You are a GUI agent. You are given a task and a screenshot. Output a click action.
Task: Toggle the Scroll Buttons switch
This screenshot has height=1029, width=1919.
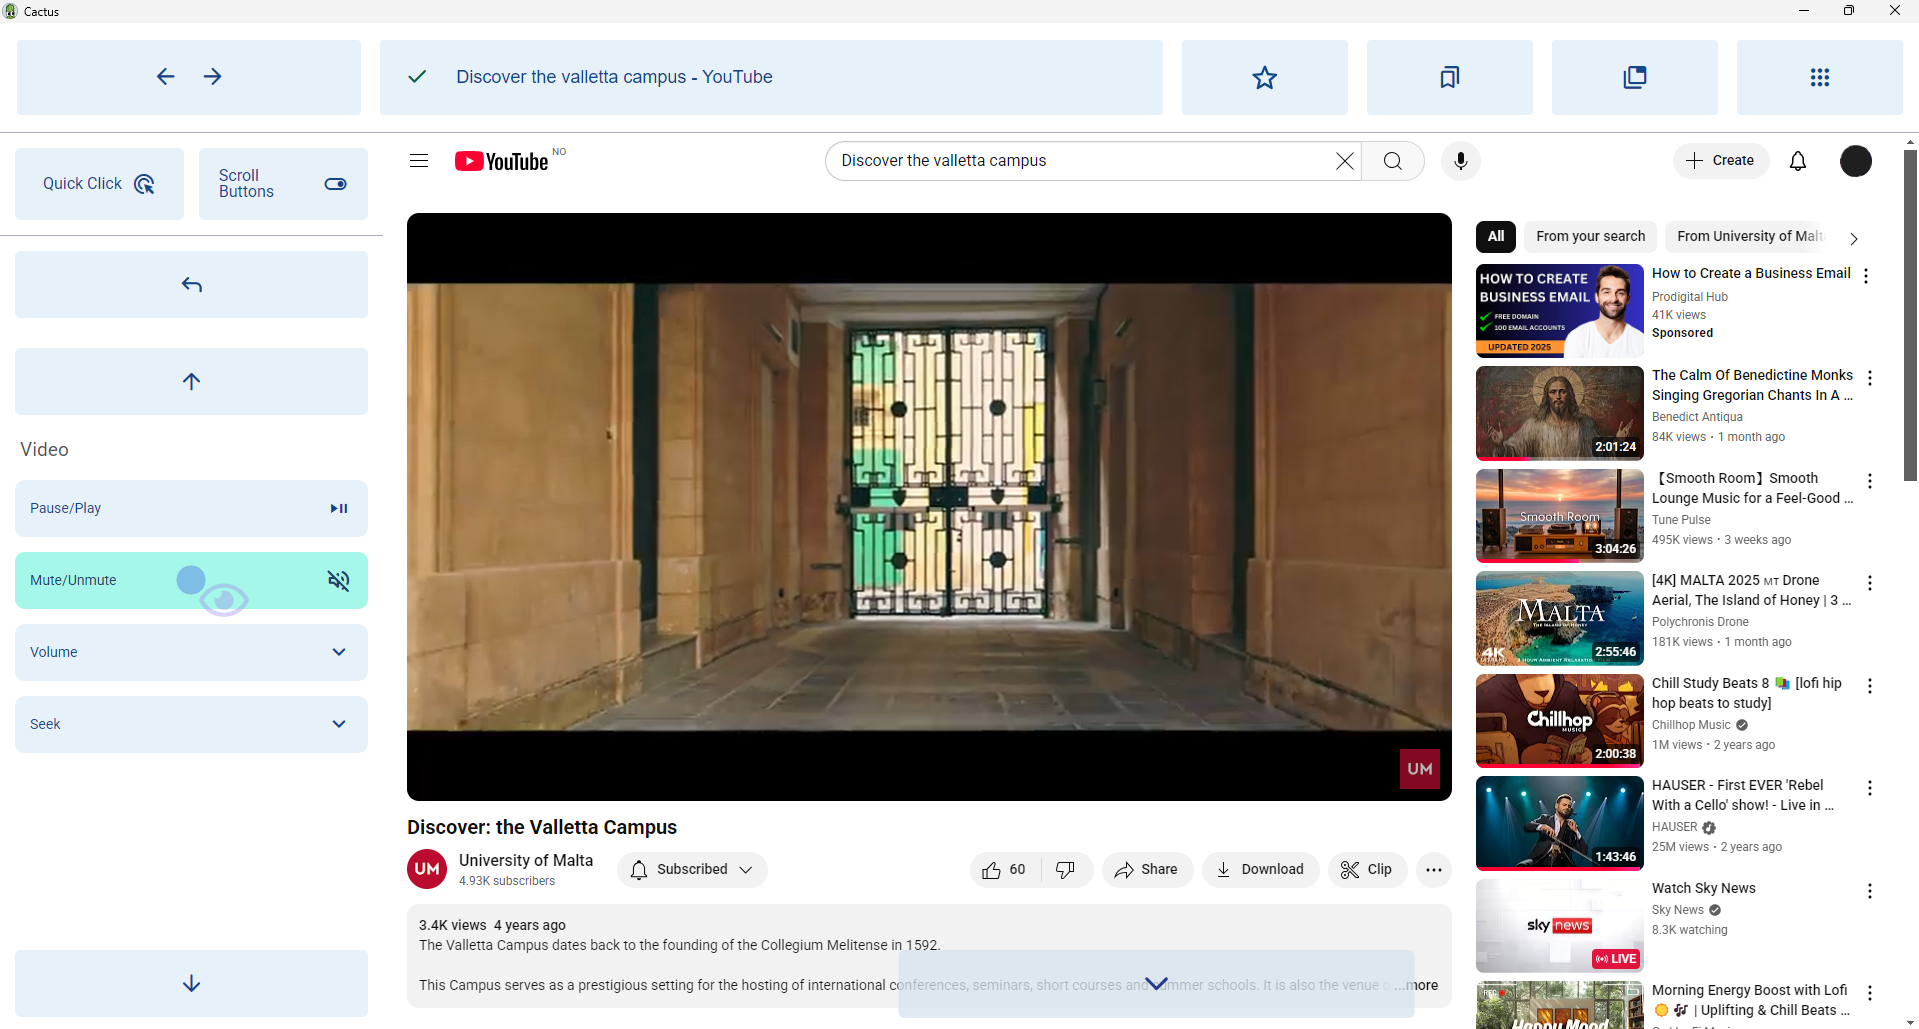coord(335,184)
